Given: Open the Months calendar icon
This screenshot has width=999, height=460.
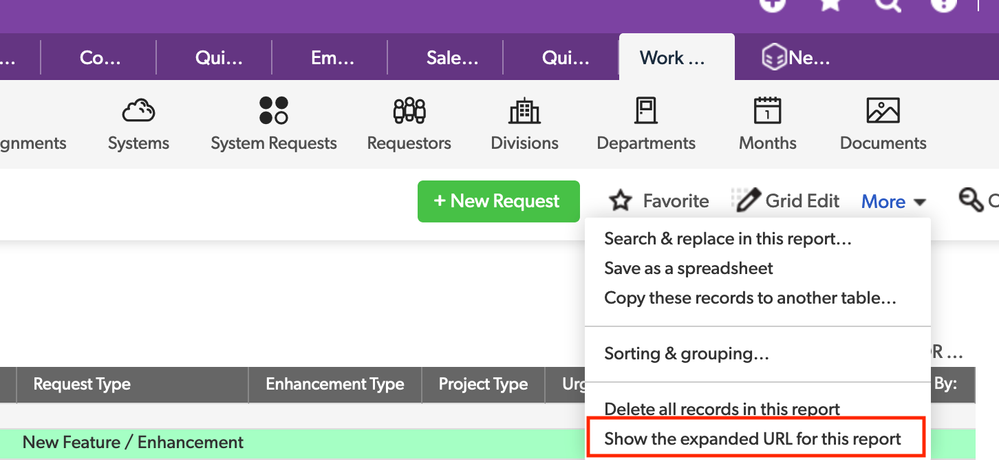Looking at the screenshot, I should (x=767, y=110).
